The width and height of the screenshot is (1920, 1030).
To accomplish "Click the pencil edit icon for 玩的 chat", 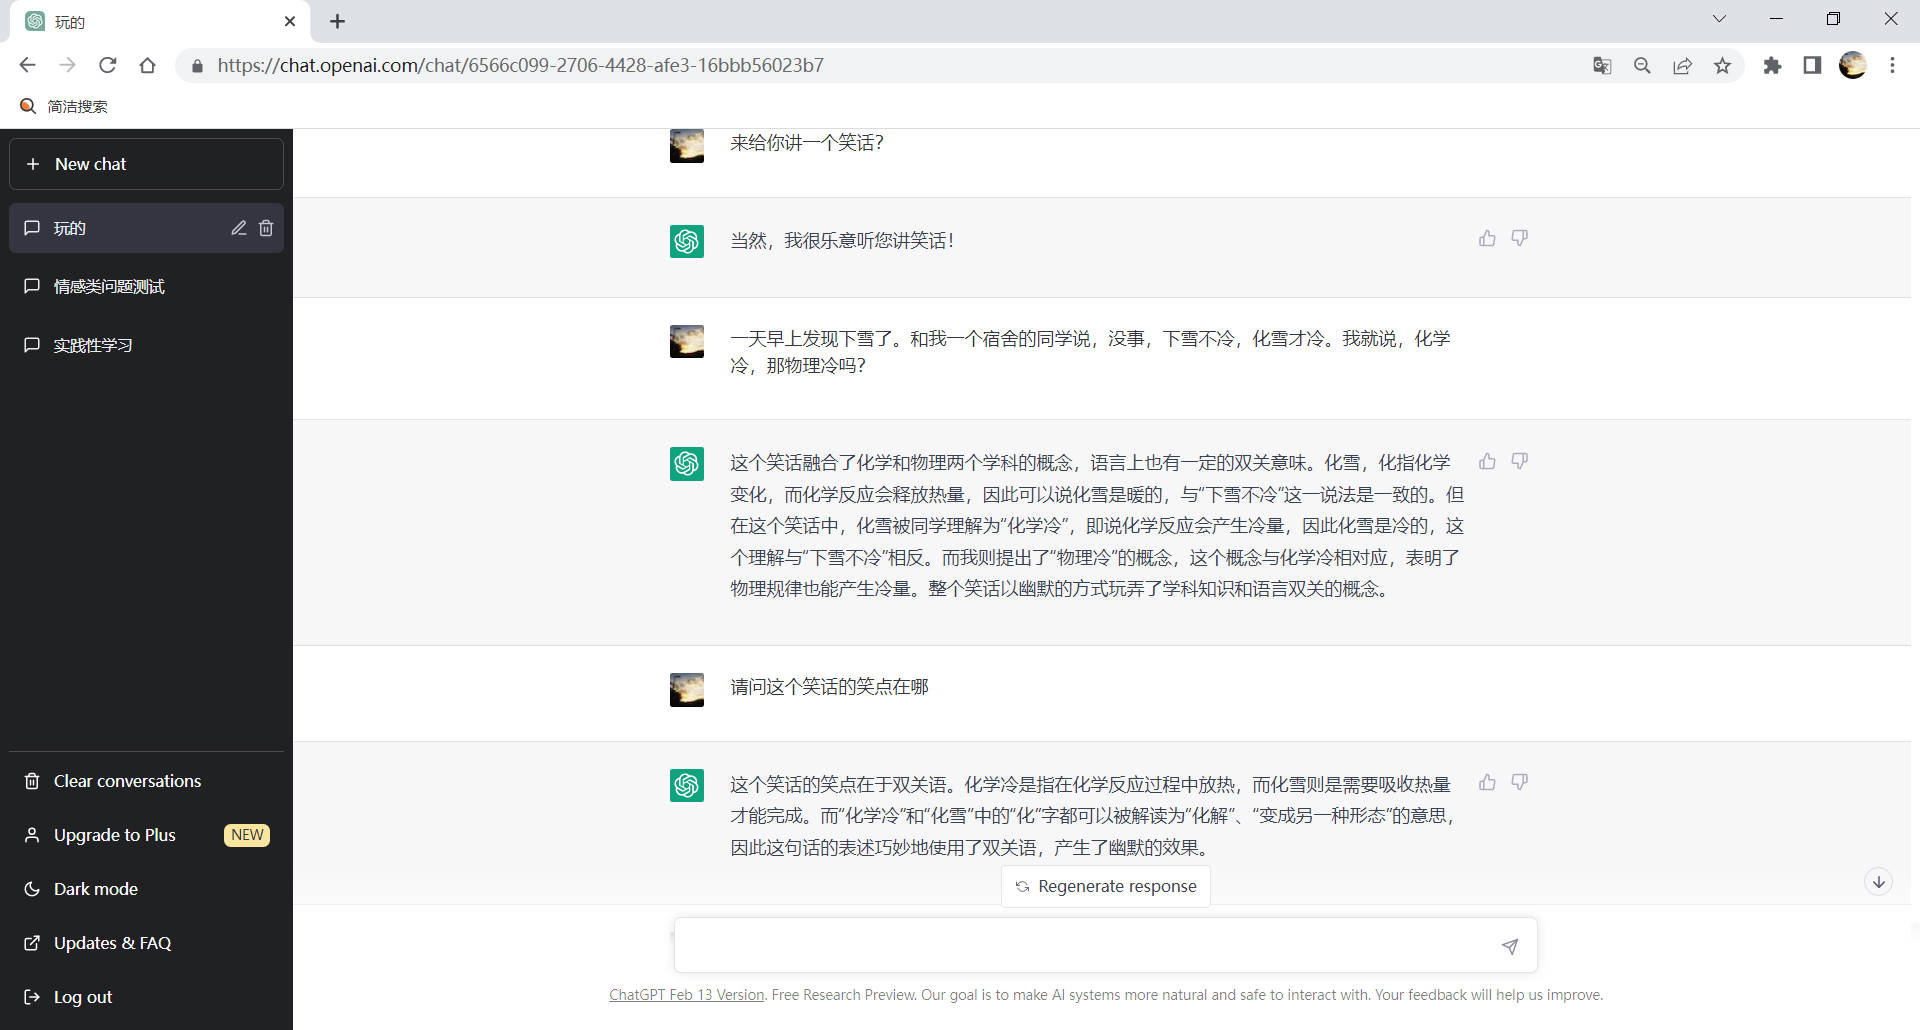I will [239, 228].
